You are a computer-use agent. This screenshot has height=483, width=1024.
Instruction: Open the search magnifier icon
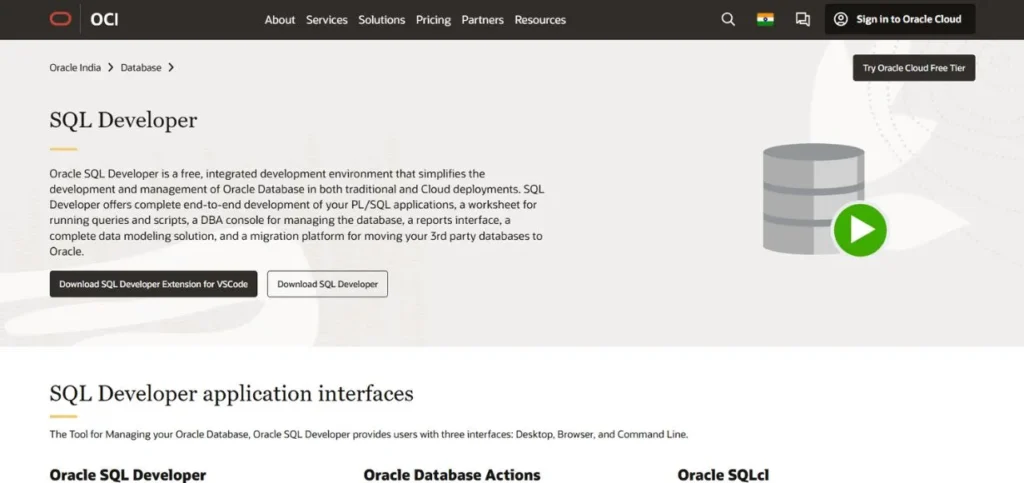point(728,19)
